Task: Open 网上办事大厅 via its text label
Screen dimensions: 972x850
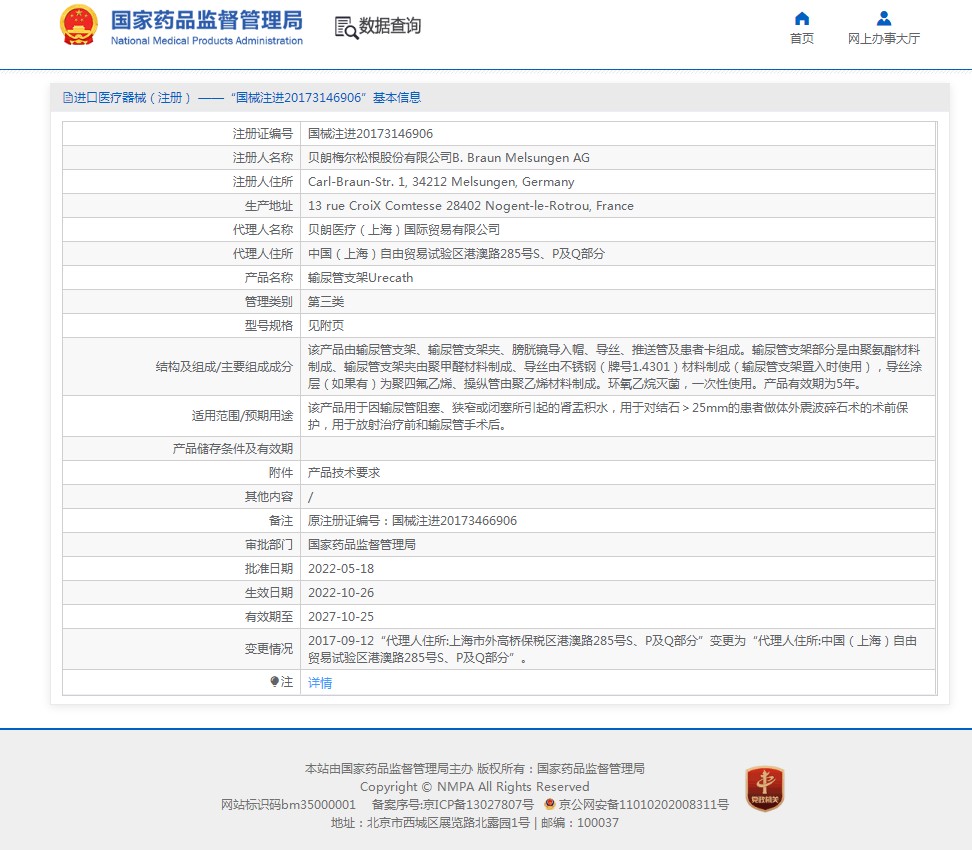Action: pyautogui.click(x=883, y=39)
